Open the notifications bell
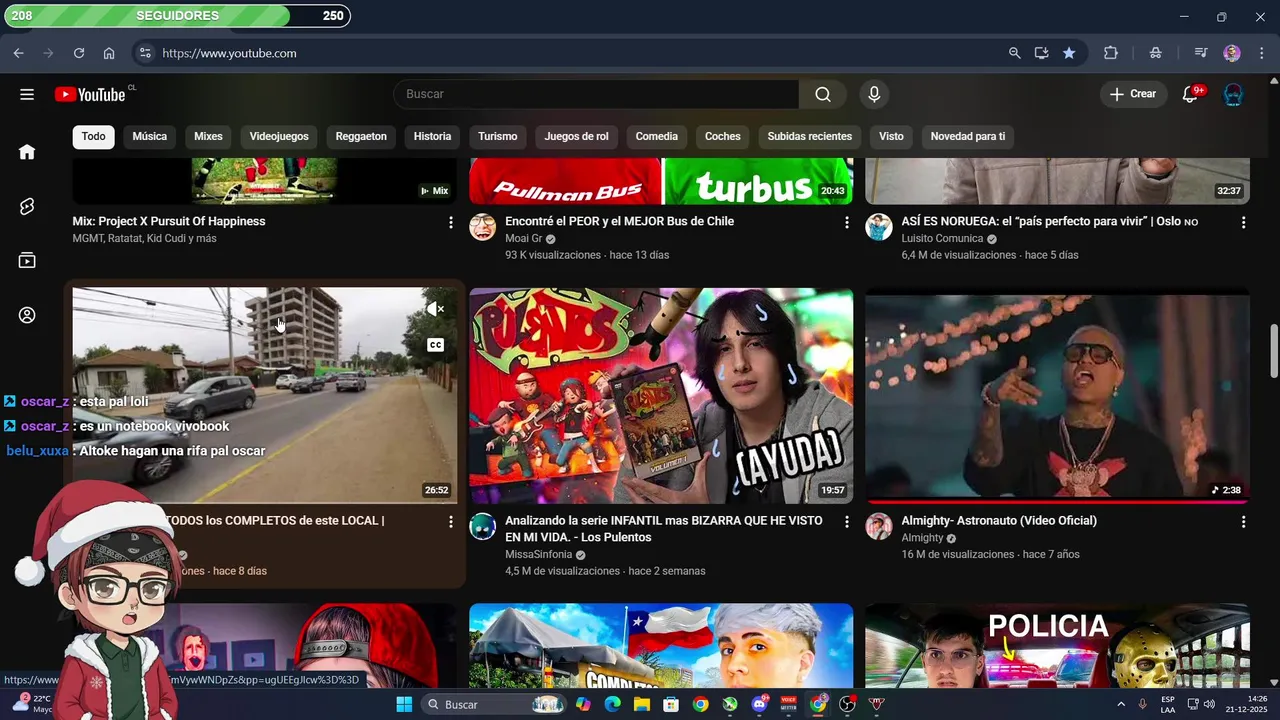 pos(1190,94)
